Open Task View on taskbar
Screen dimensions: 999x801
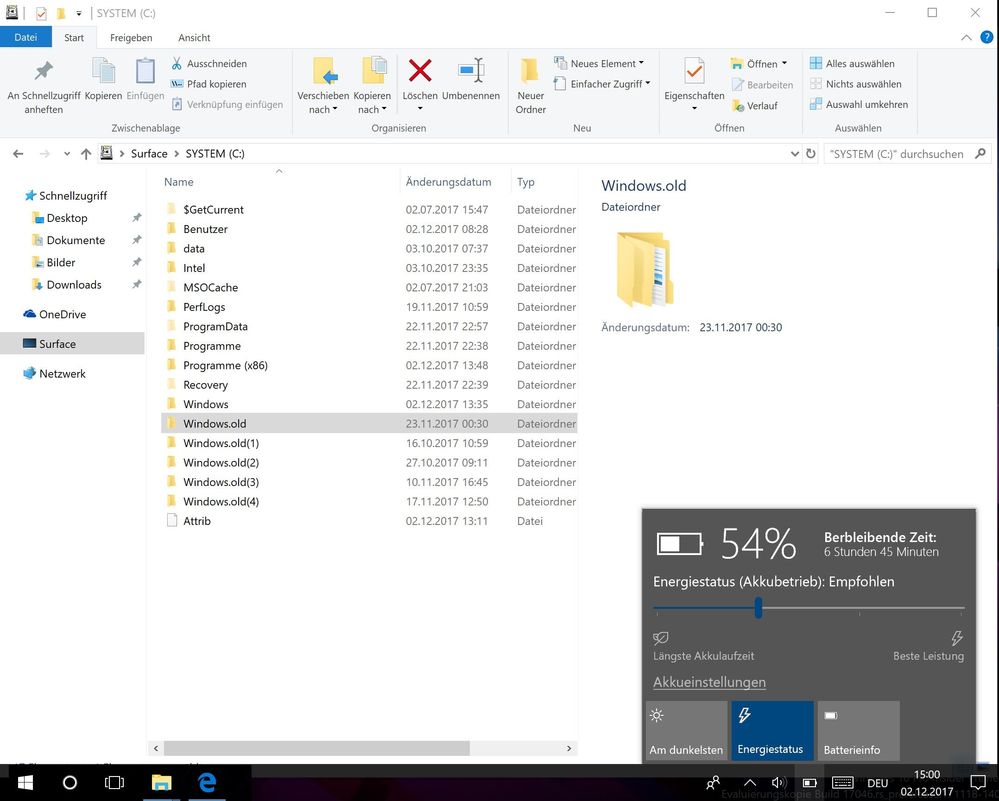tap(115, 782)
